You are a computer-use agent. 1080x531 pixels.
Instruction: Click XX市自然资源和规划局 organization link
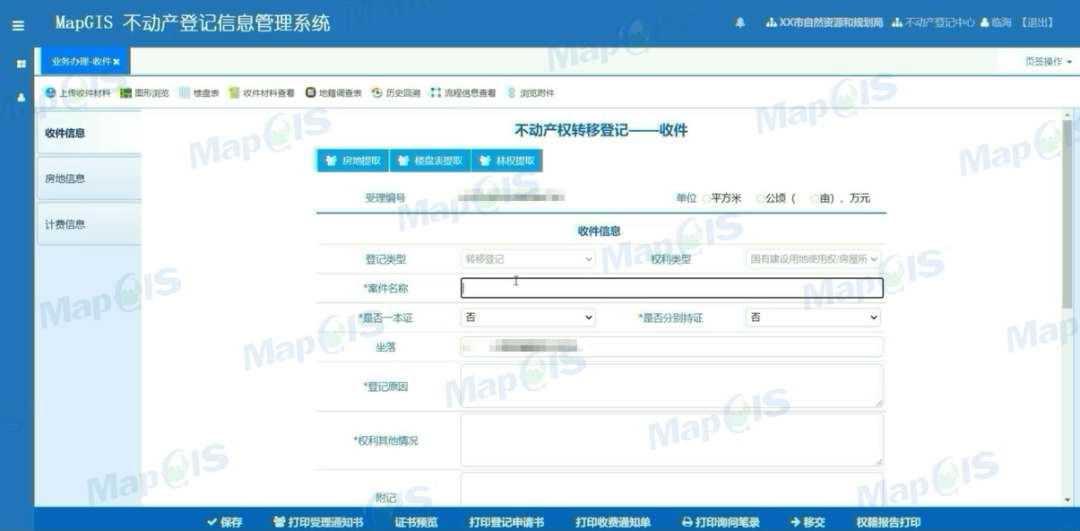click(x=824, y=23)
